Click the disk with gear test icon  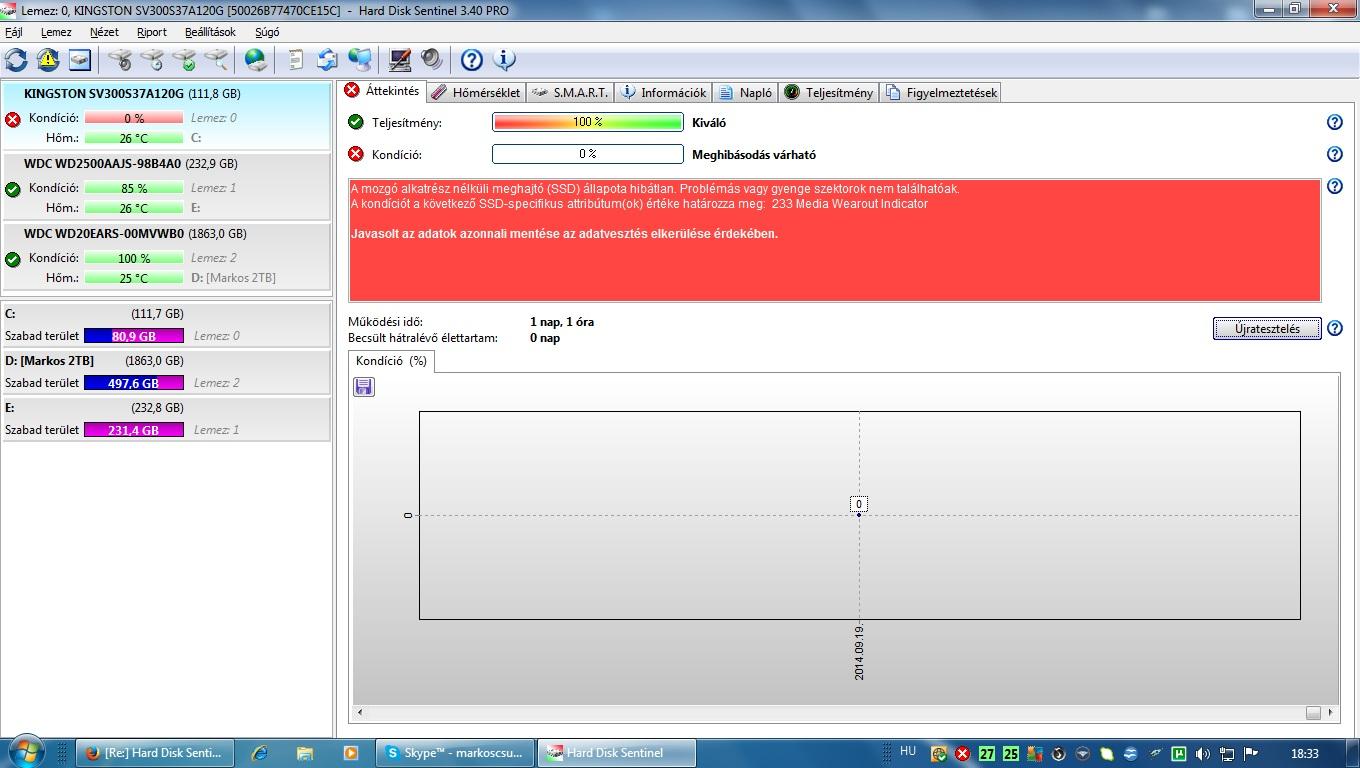120,60
